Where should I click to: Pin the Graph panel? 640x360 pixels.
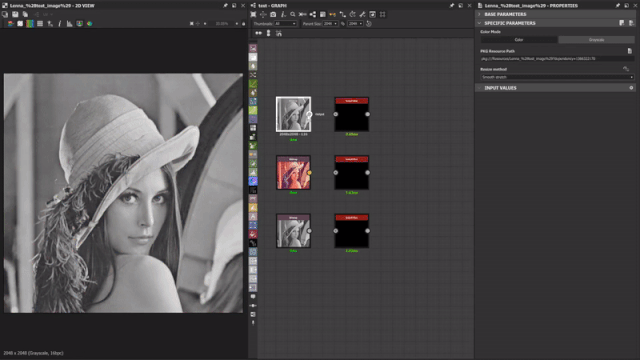pyautogui.click(x=451, y=5)
